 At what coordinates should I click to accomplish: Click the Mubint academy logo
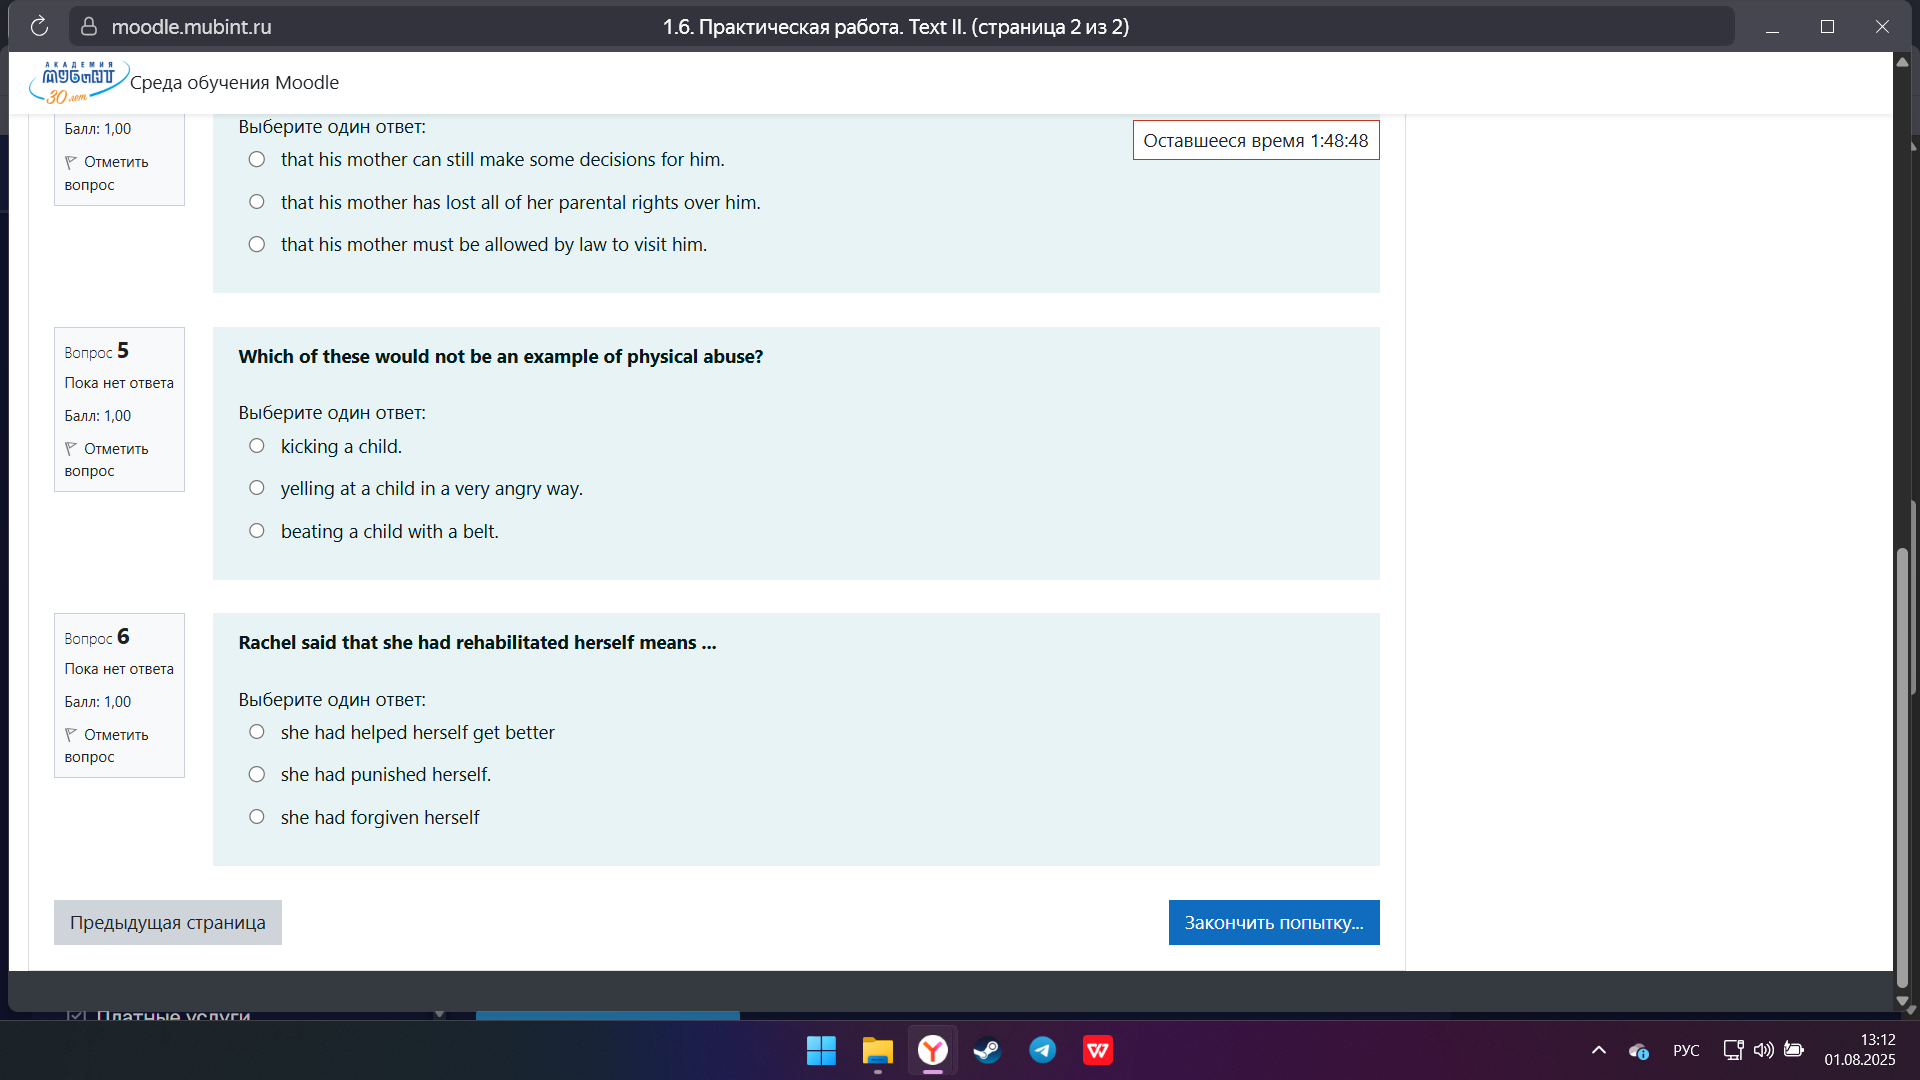(x=78, y=82)
